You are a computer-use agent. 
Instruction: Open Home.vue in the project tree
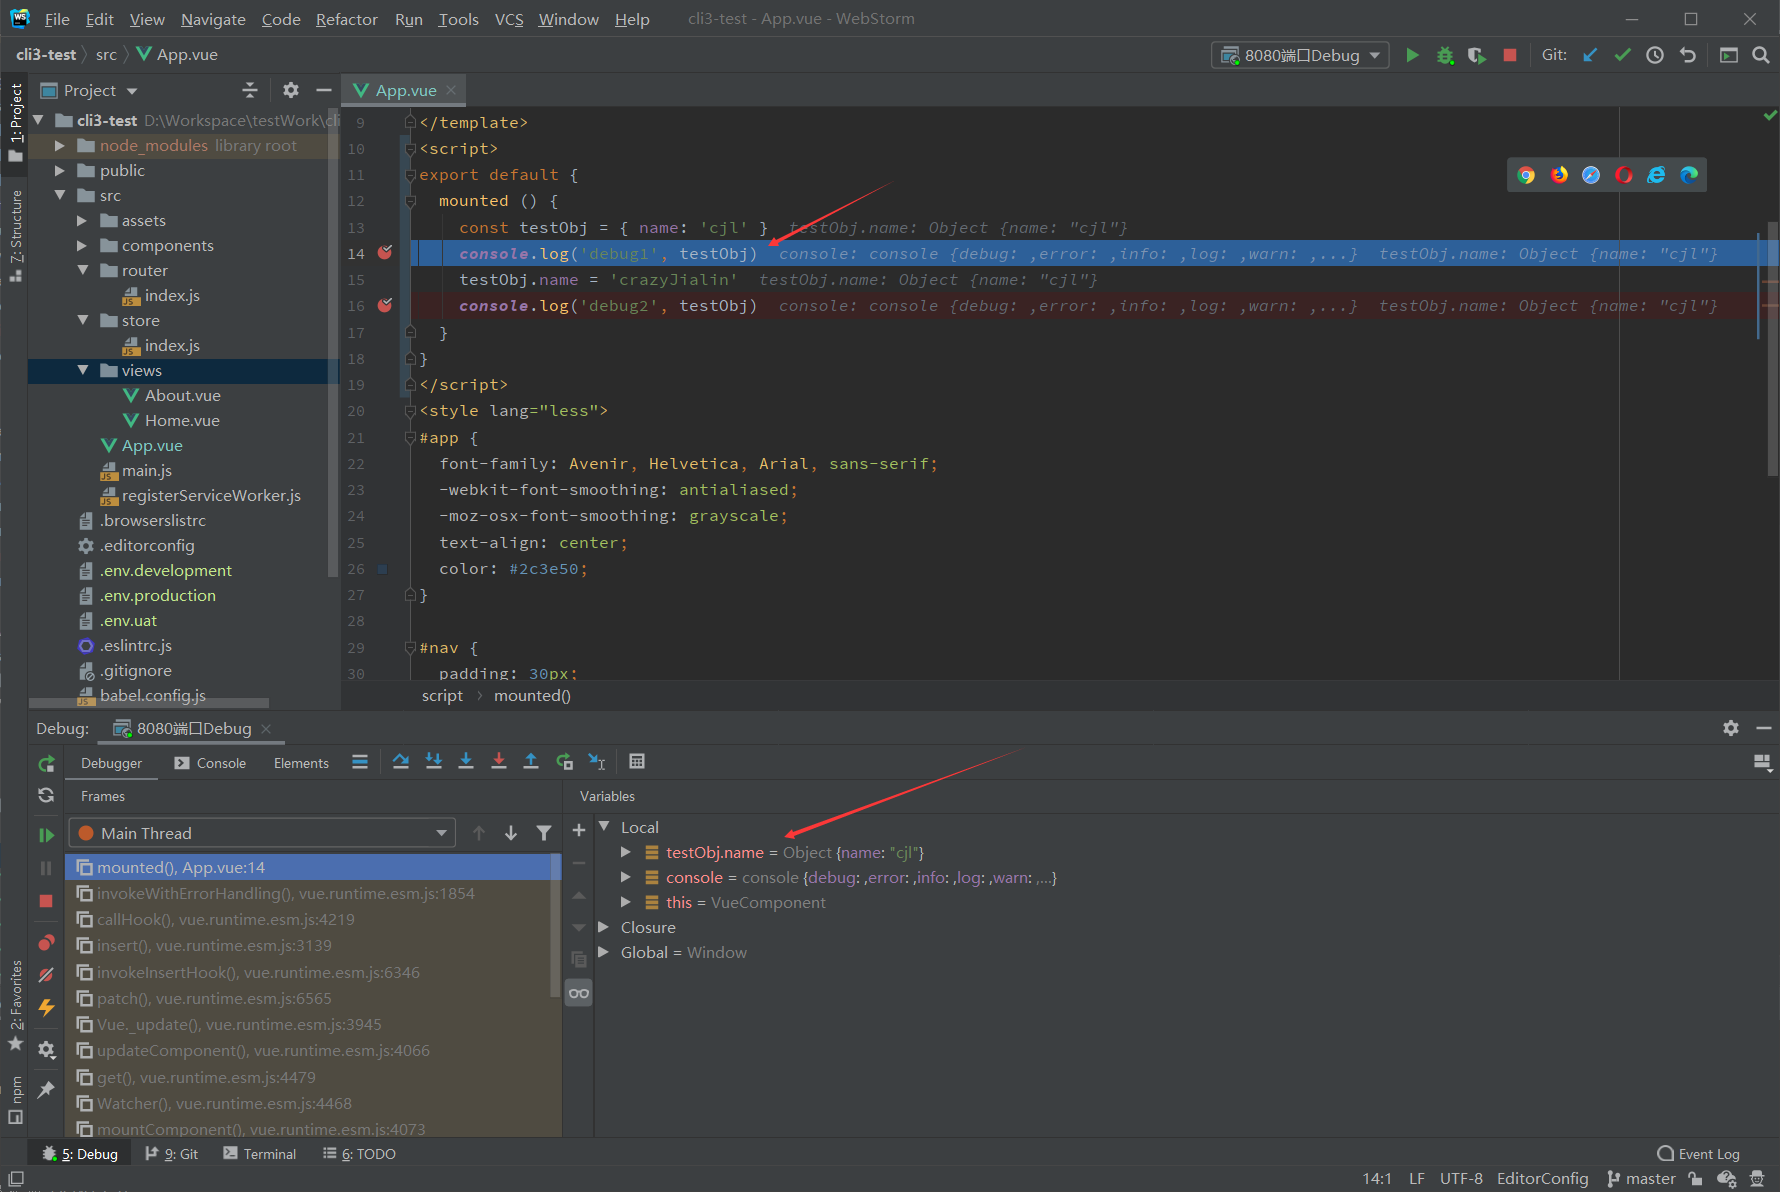pyautogui.click(x=181, y=421)
